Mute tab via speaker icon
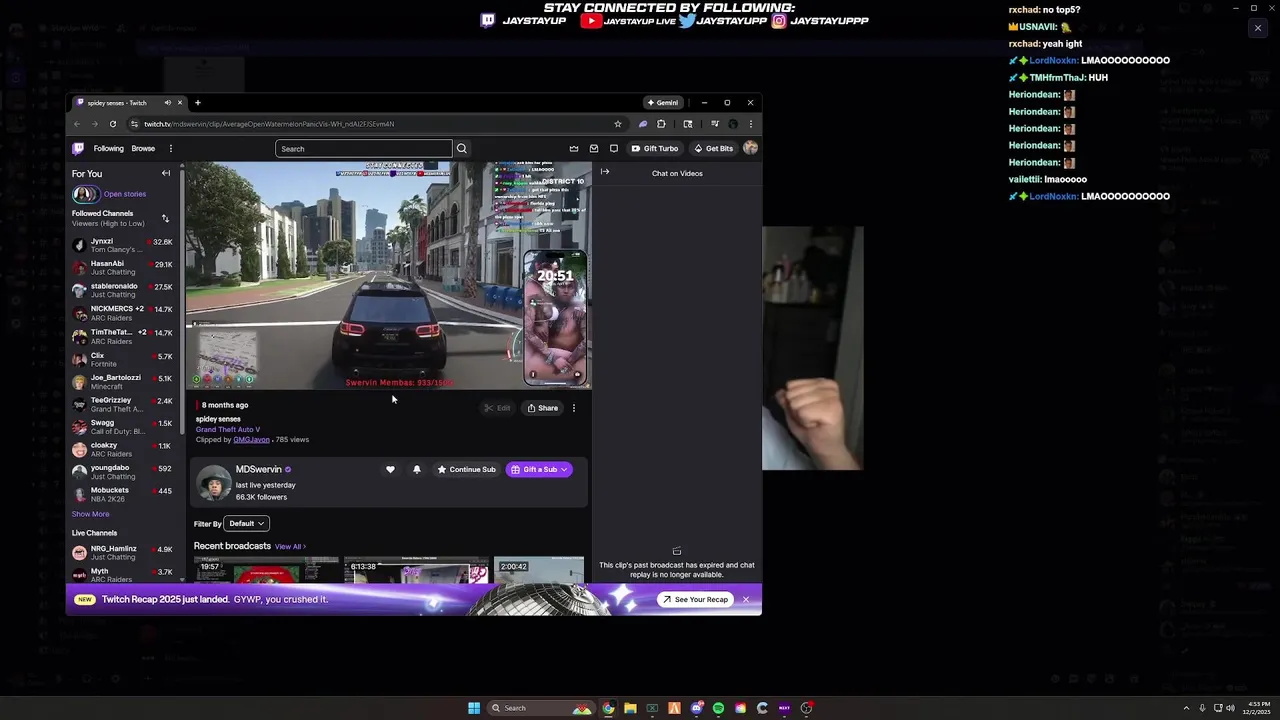1280x720 pixels. 167,102
